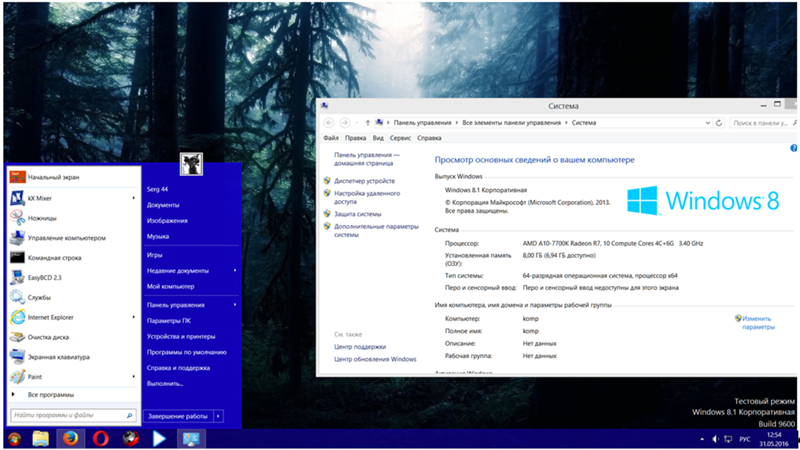Open the arrow next to Завершение работы
This screenshot has height=450, width=800.
point(219,415)
